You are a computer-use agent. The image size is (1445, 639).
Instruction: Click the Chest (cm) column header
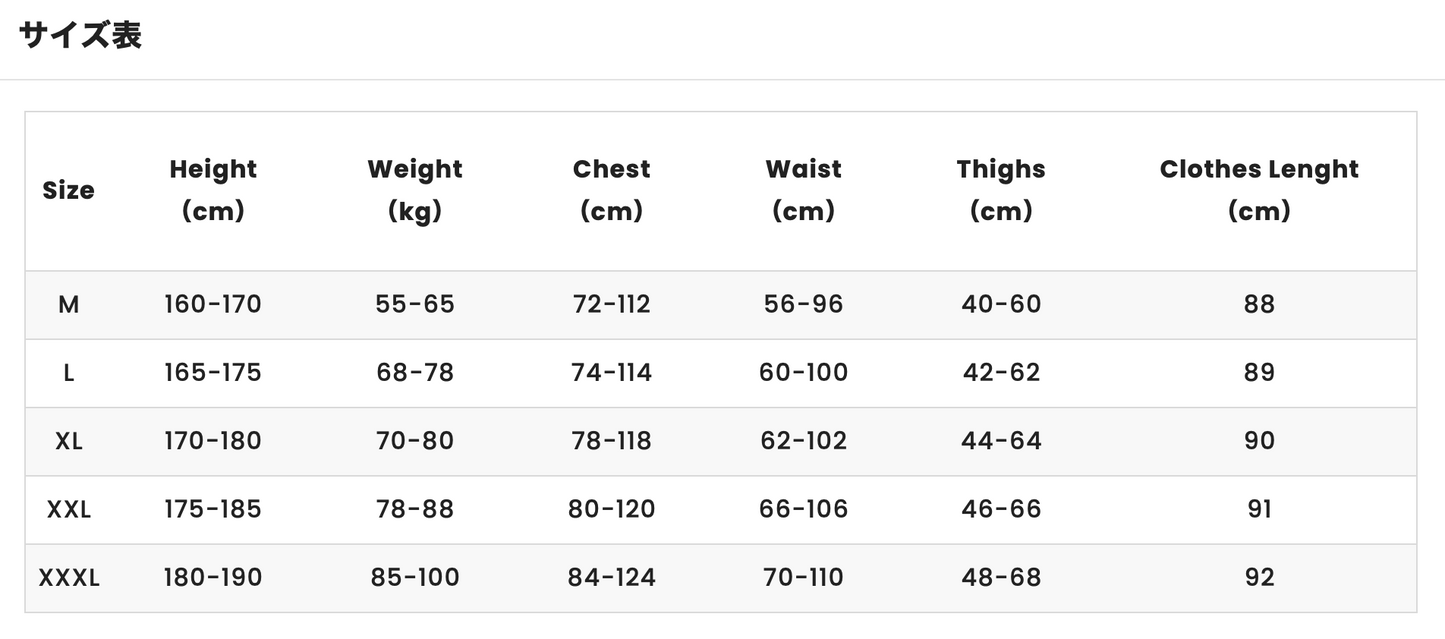pos(612,190)
